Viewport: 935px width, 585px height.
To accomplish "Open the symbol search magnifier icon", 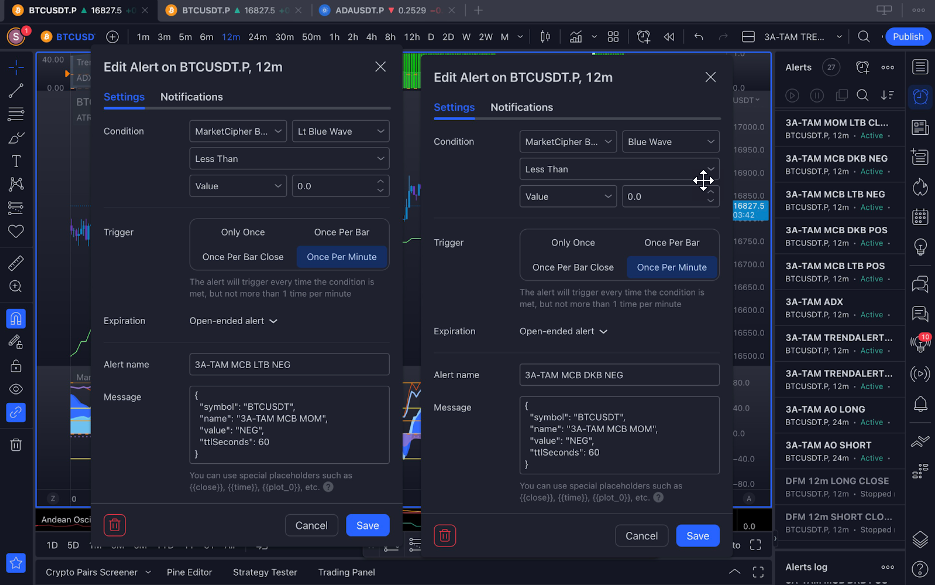I will click(x=863, y=37).
